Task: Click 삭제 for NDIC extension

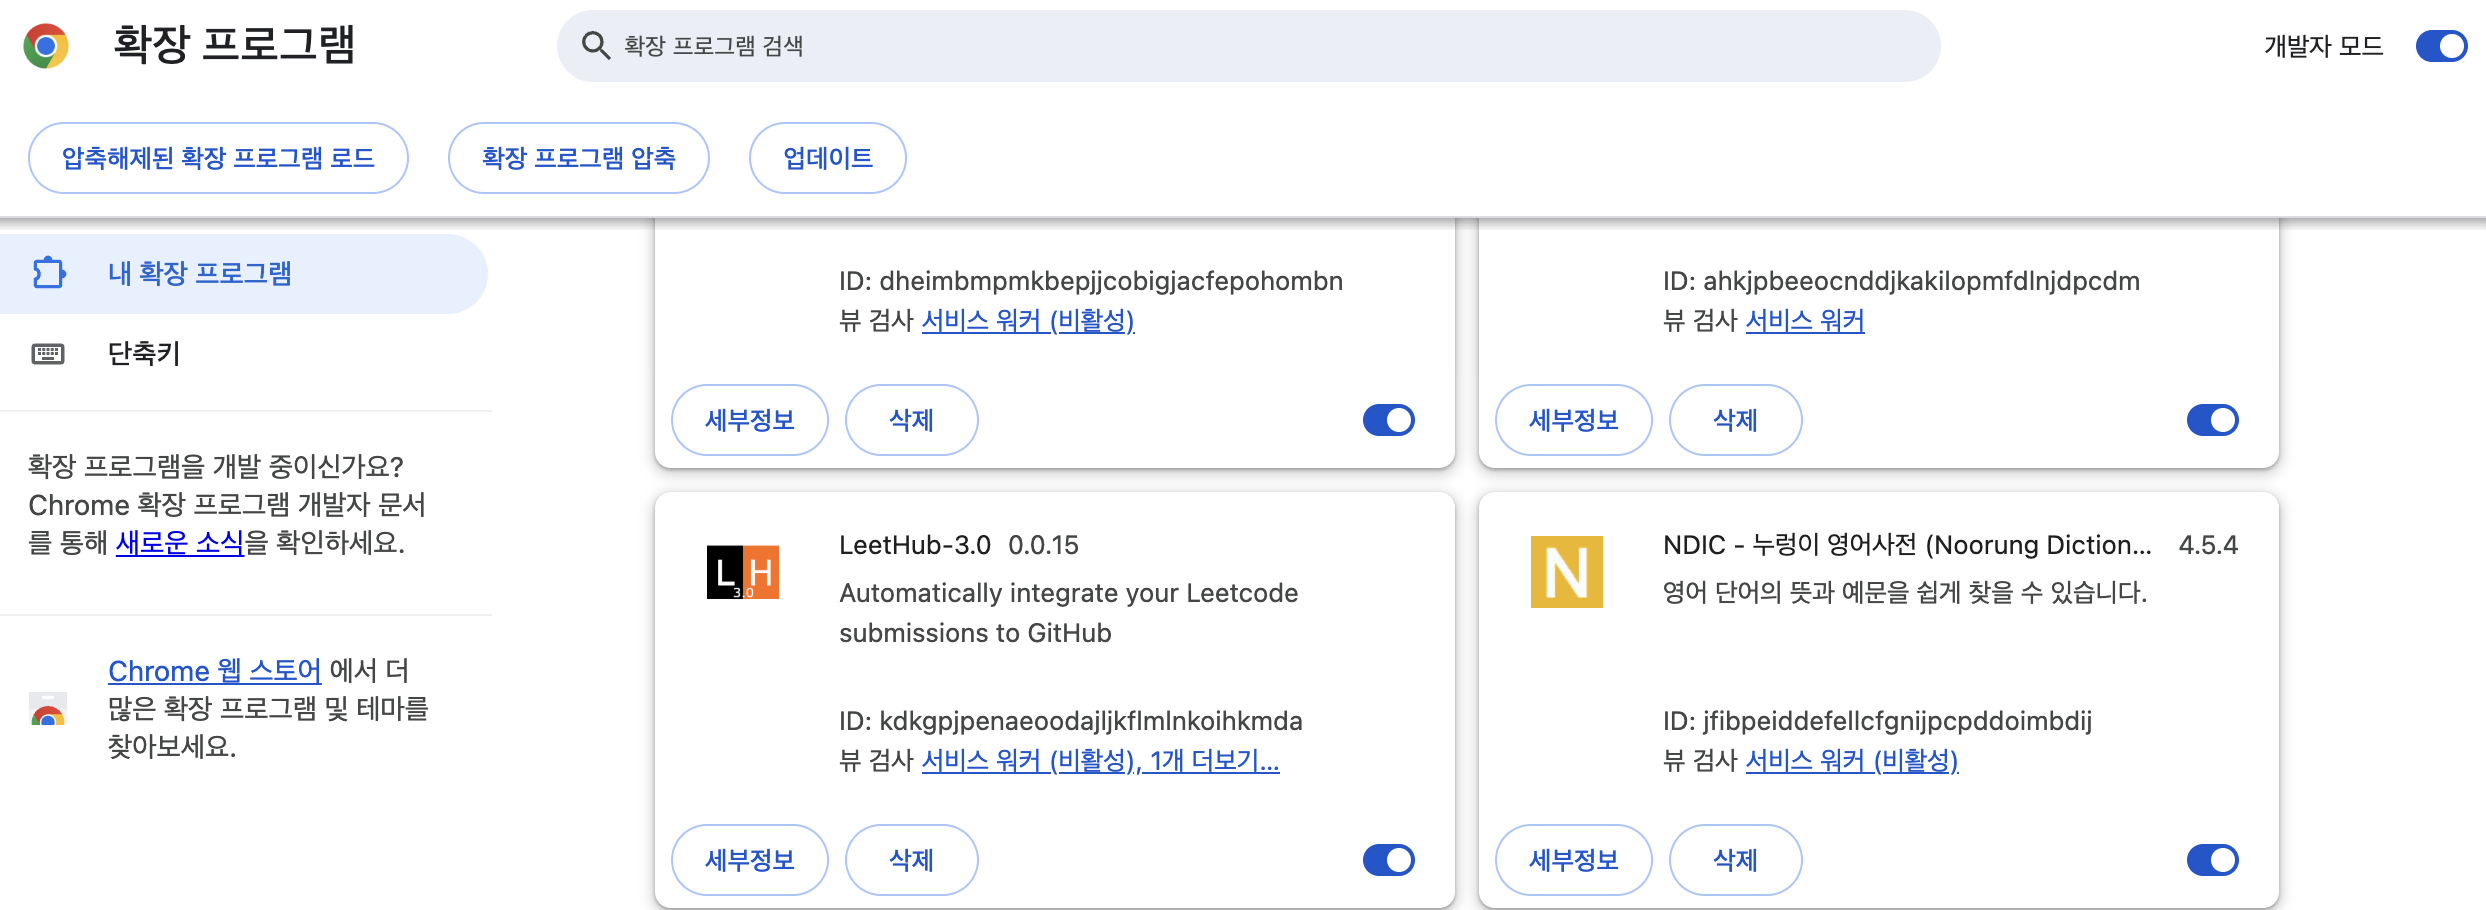Action: click(1736, 860)
